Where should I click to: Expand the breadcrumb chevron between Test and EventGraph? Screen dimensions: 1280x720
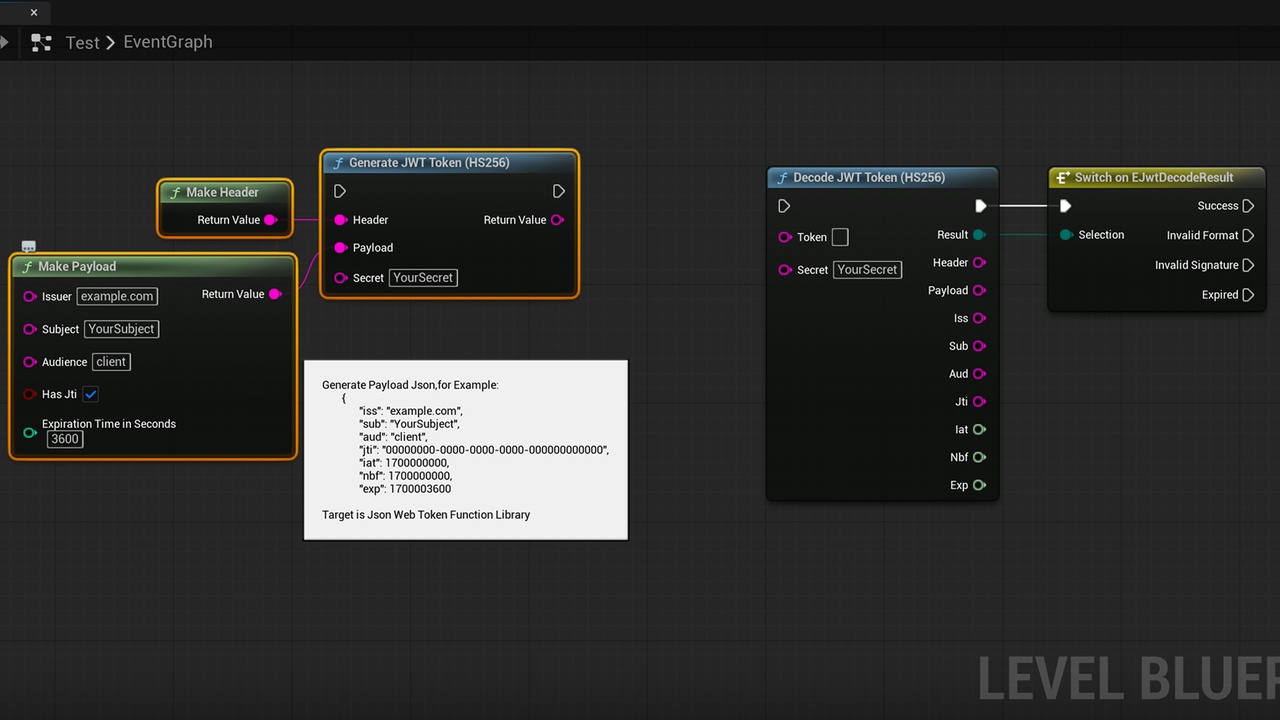tap(111, 42)
